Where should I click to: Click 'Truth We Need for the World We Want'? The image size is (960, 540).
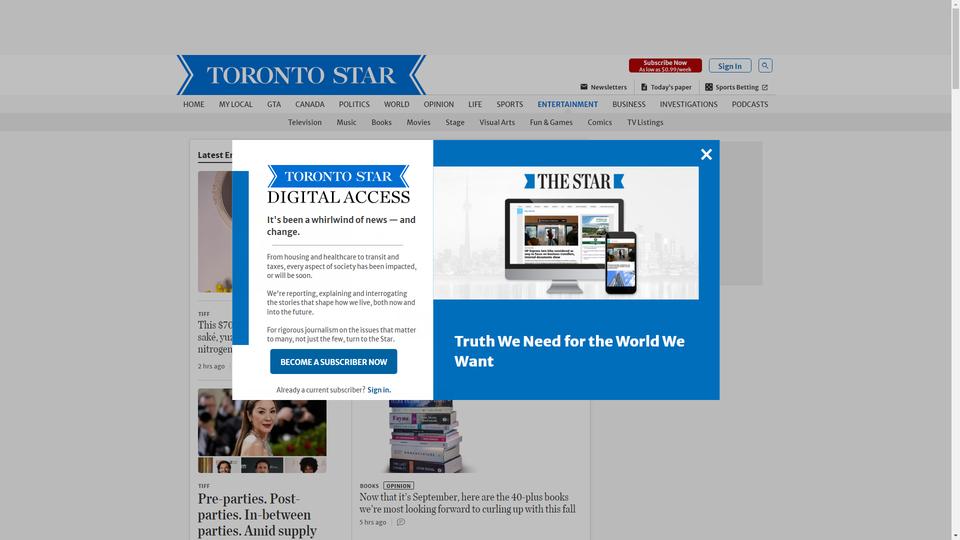pos(569,351)
